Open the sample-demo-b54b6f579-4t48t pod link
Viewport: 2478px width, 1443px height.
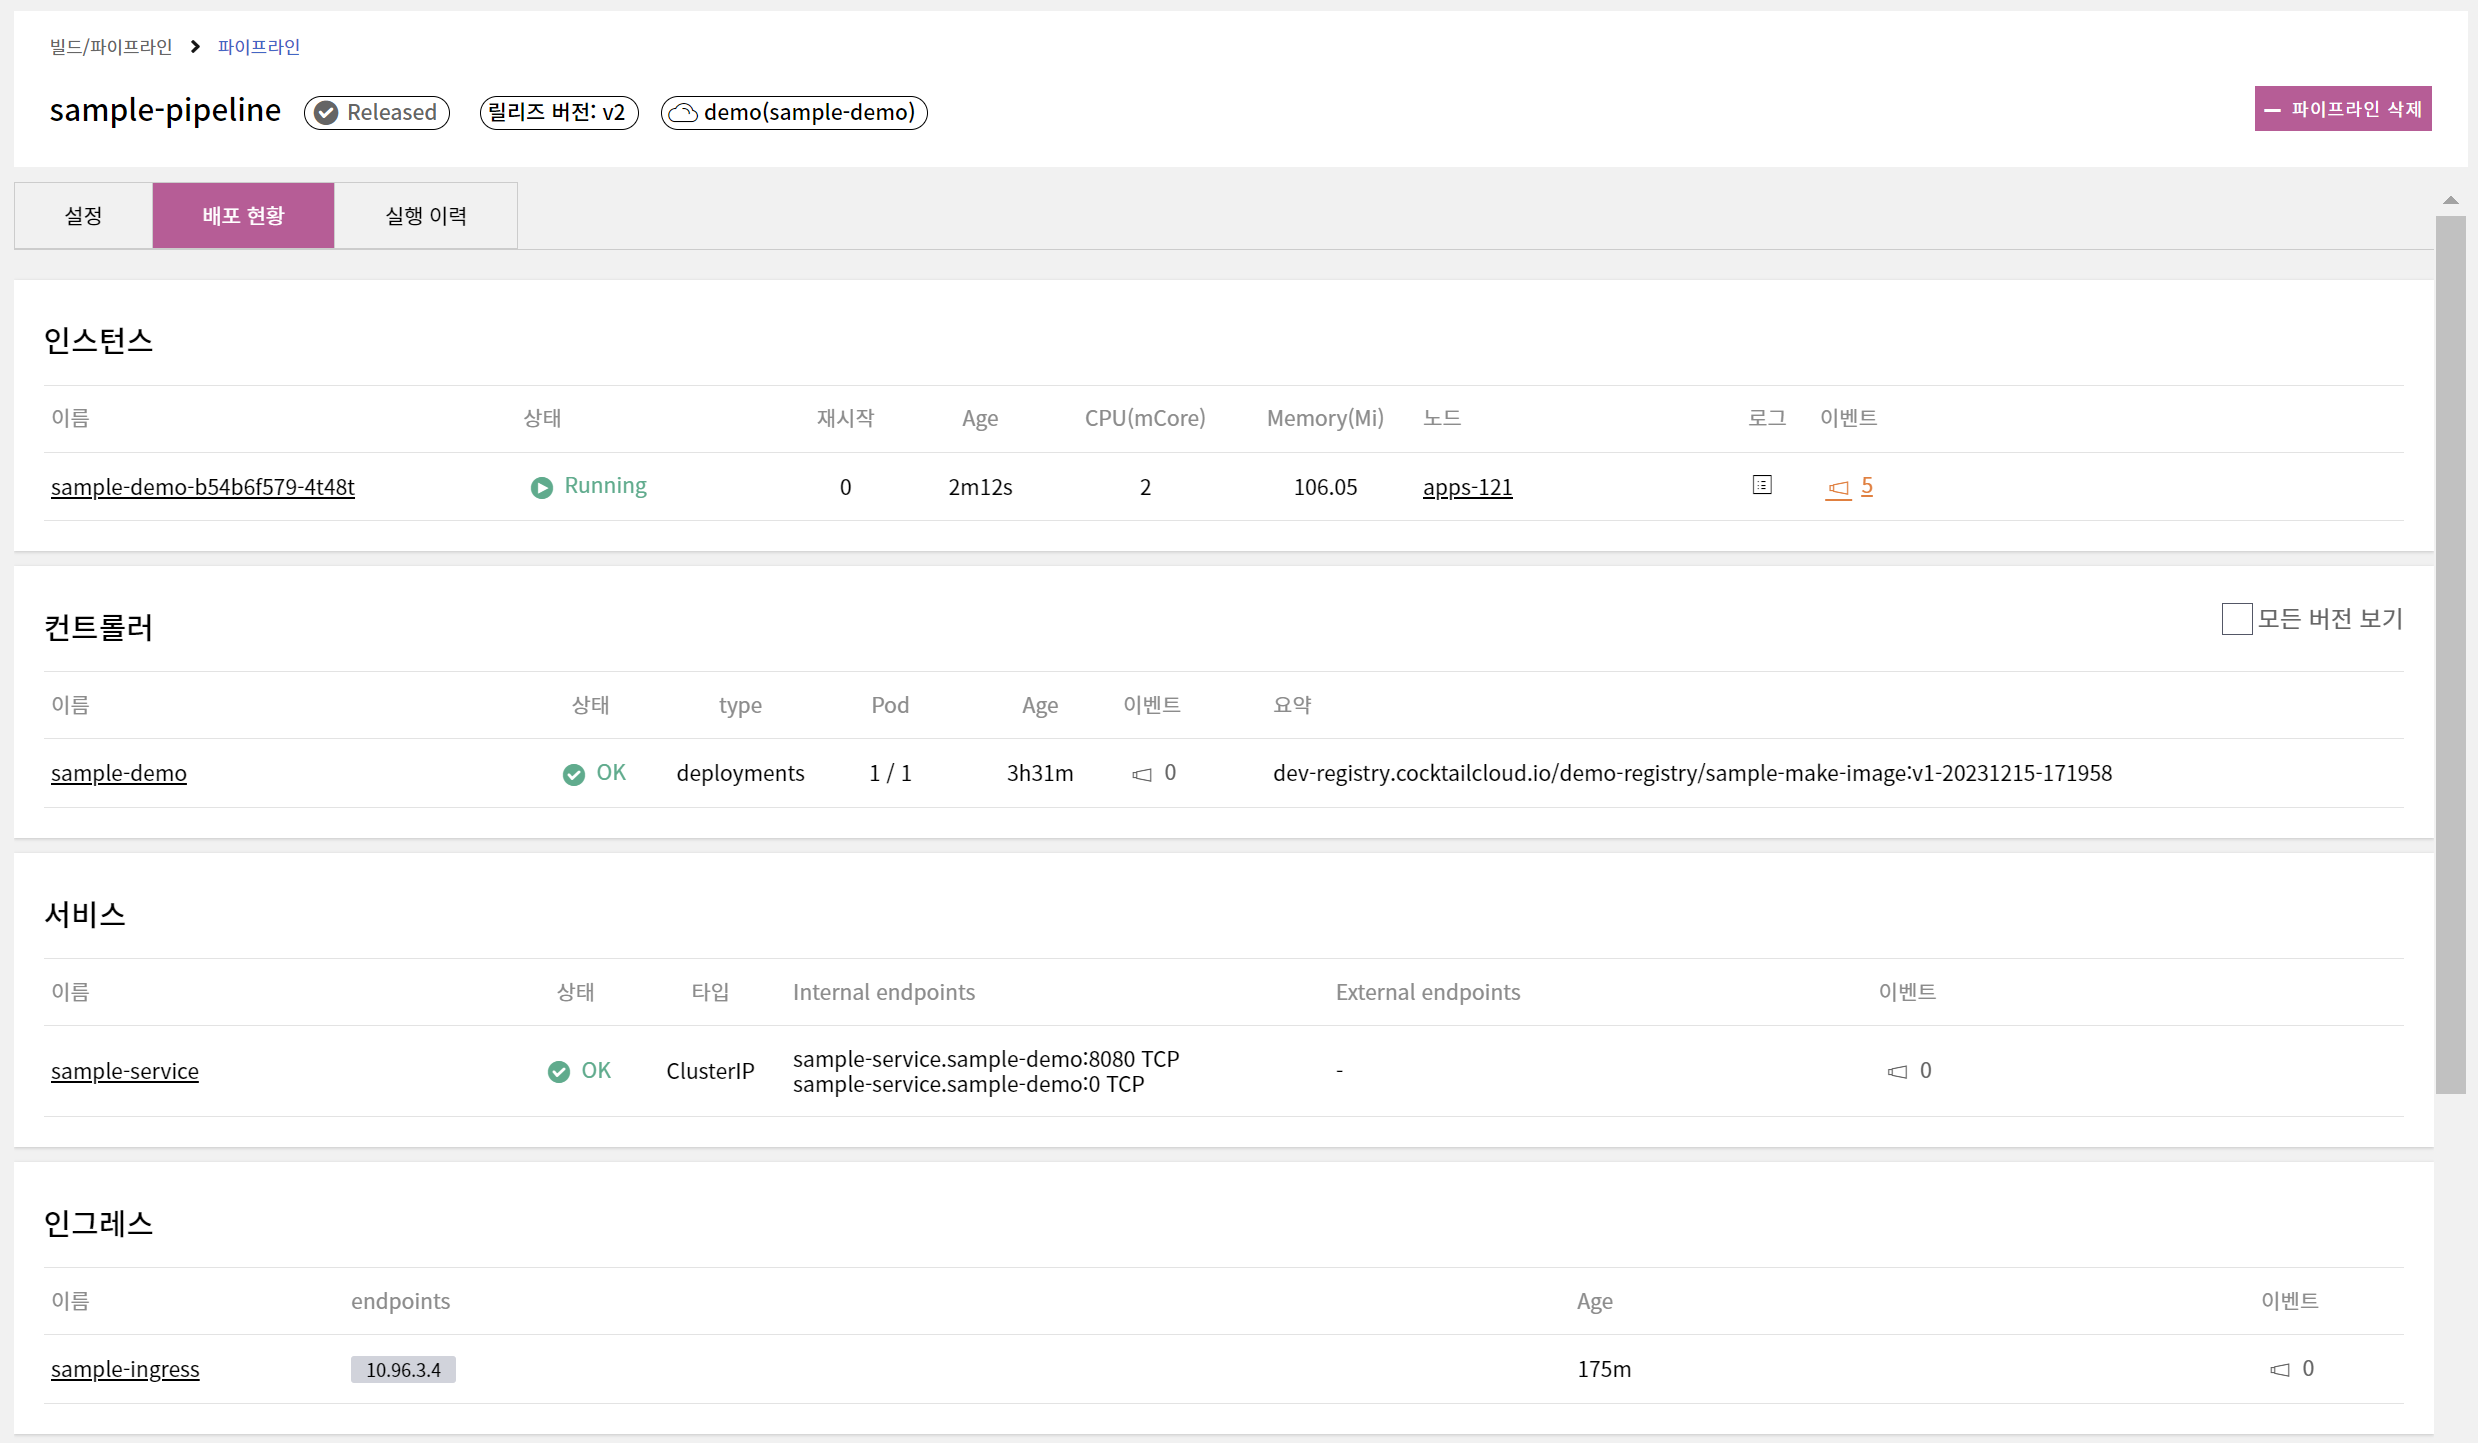click(203, 487)
